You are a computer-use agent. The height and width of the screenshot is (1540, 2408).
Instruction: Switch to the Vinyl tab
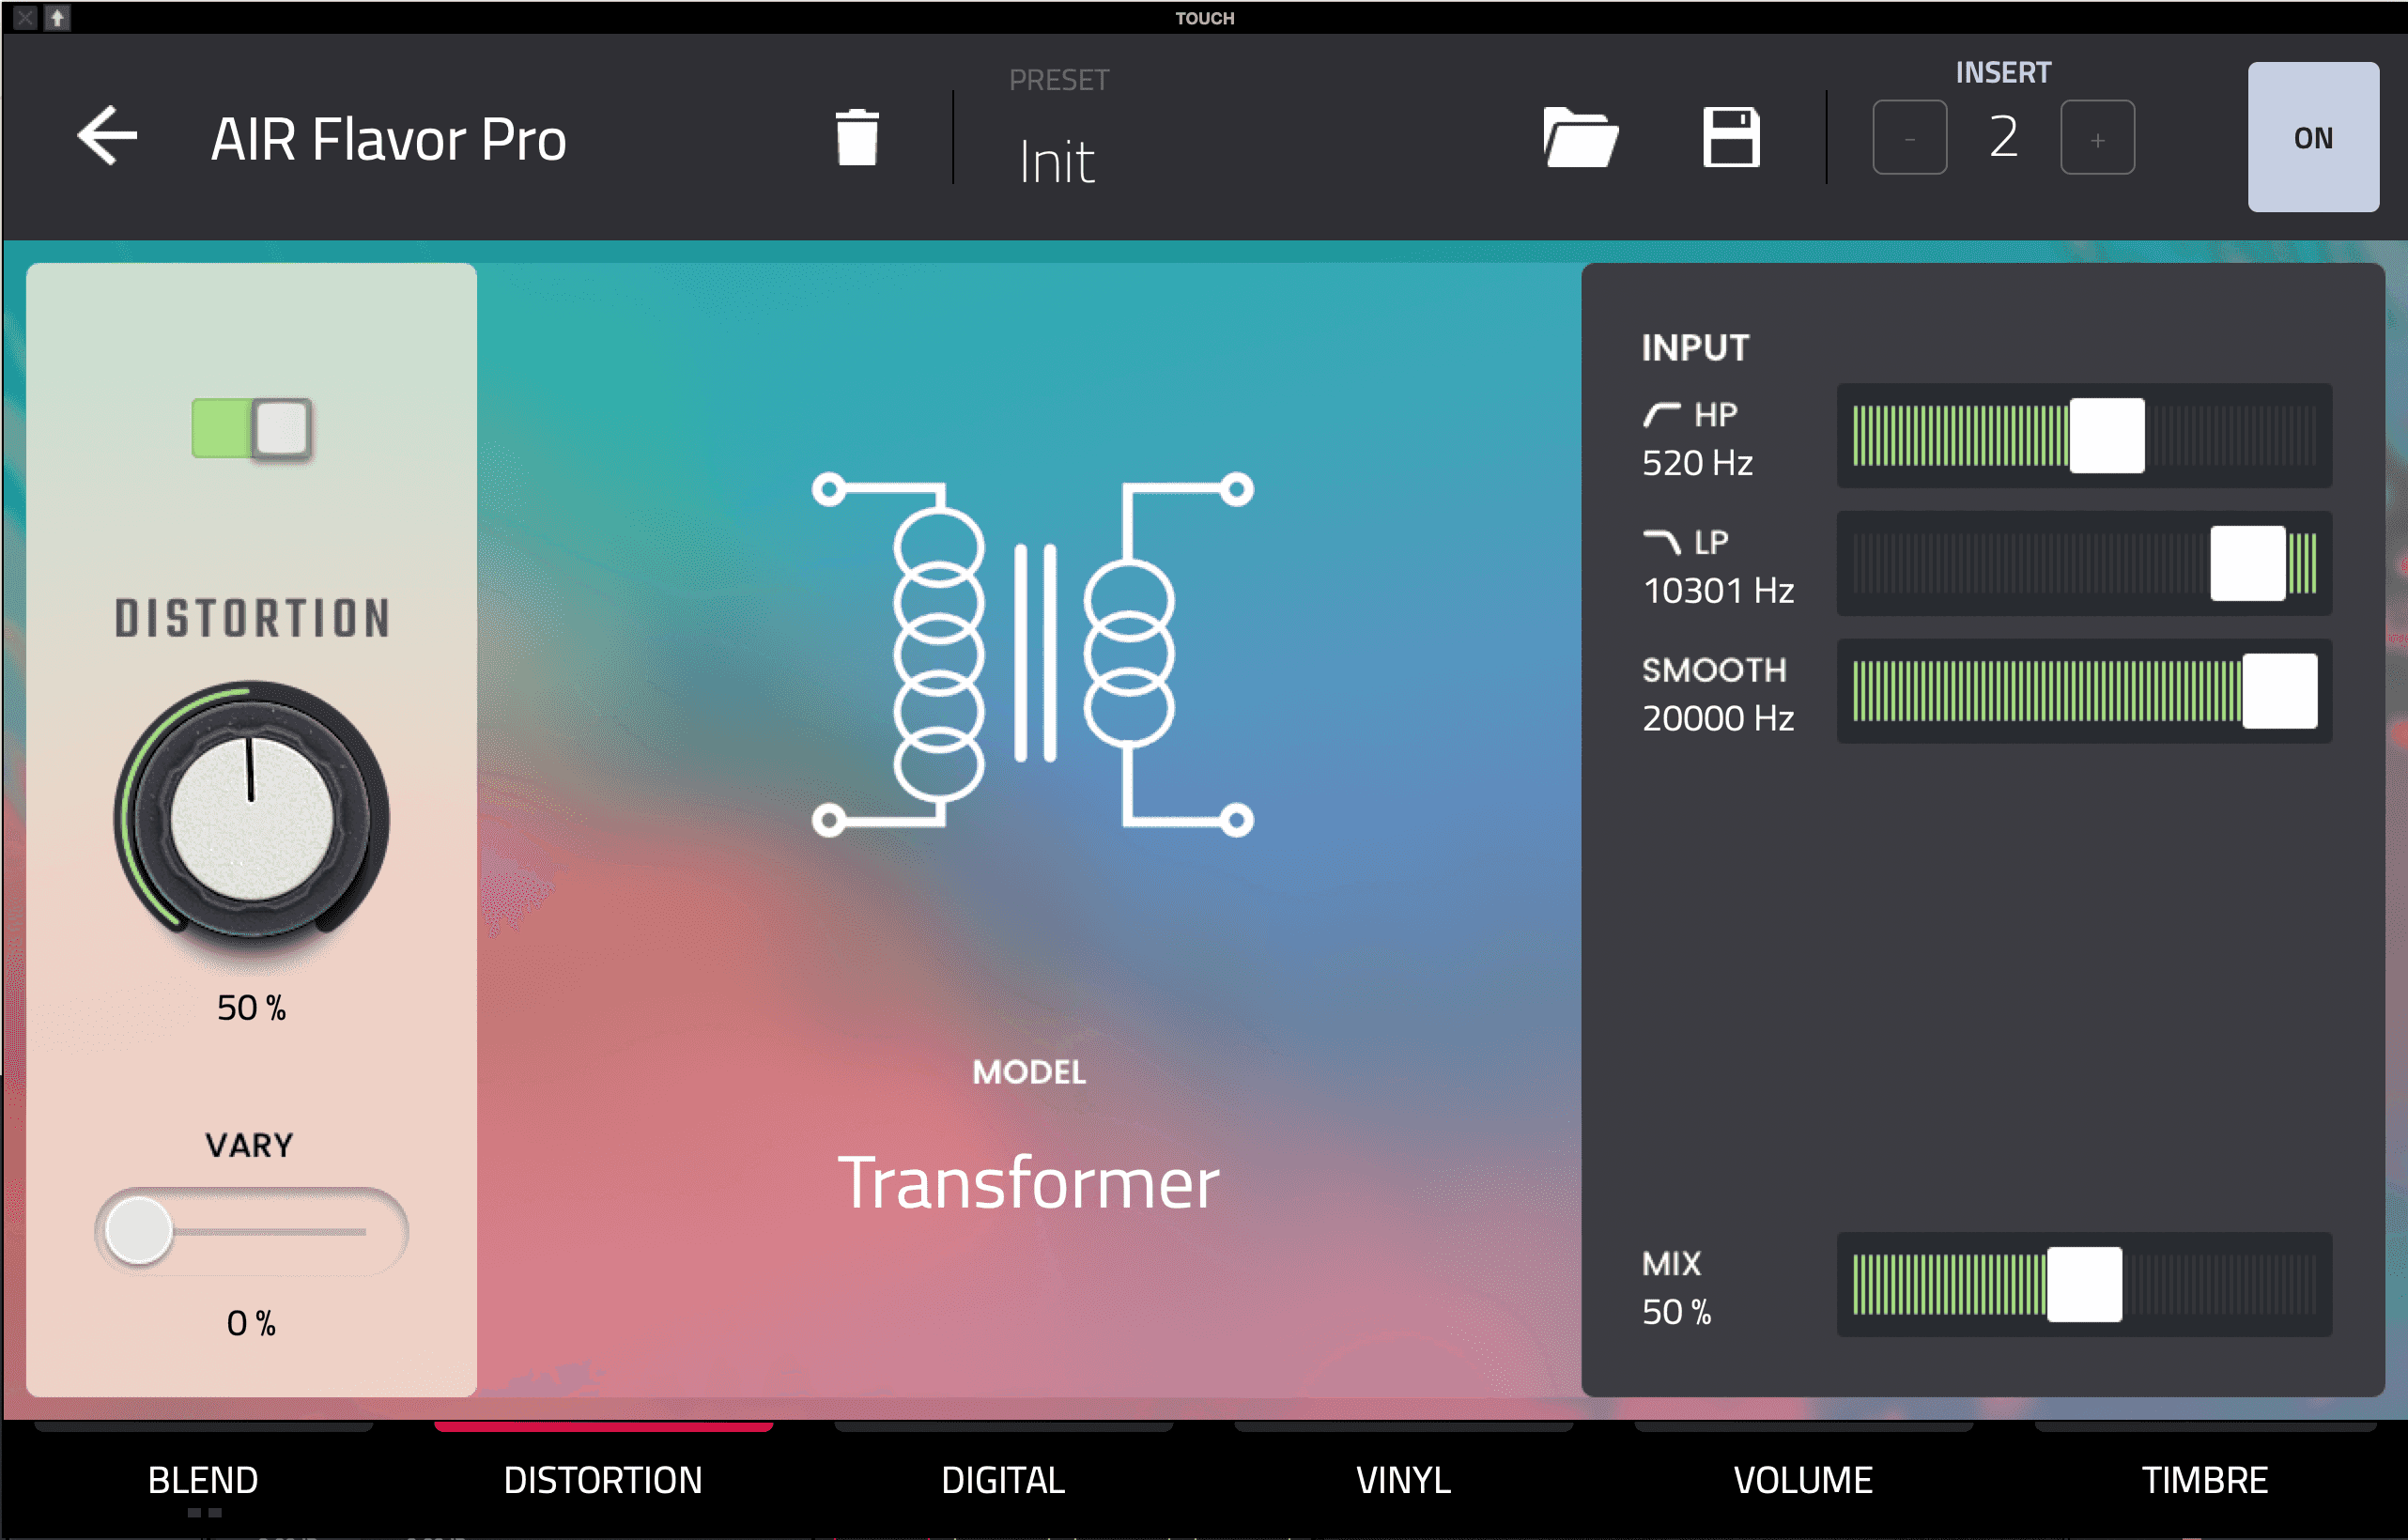point(1403,1479)
